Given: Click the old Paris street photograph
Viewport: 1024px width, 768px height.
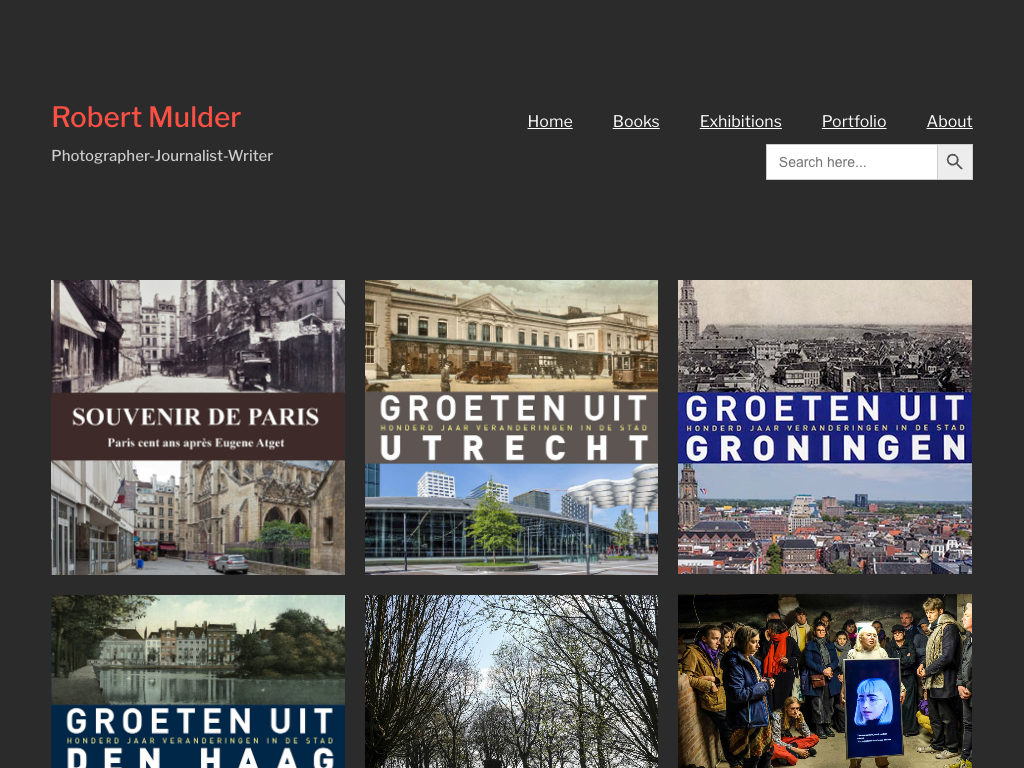Looking at the screenshot, I should coord(198,336).
